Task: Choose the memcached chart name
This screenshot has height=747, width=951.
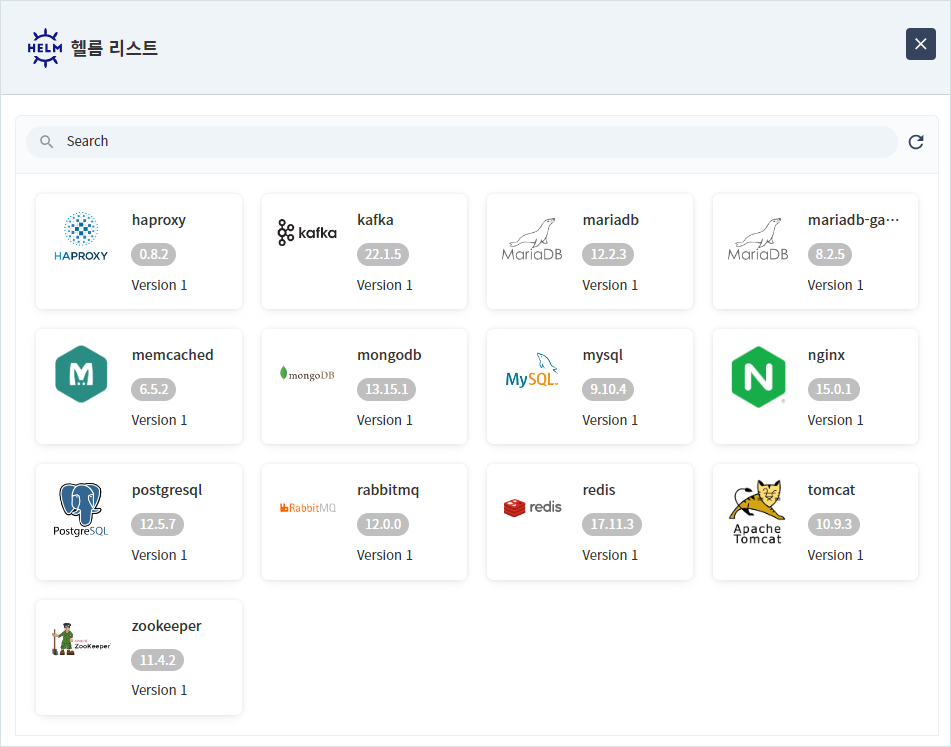Action: [x=173, y=355]
